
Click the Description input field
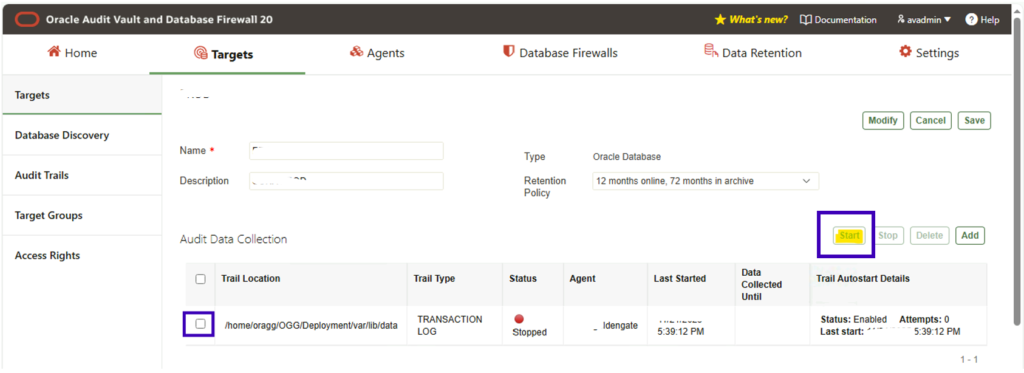pos(347,181)
